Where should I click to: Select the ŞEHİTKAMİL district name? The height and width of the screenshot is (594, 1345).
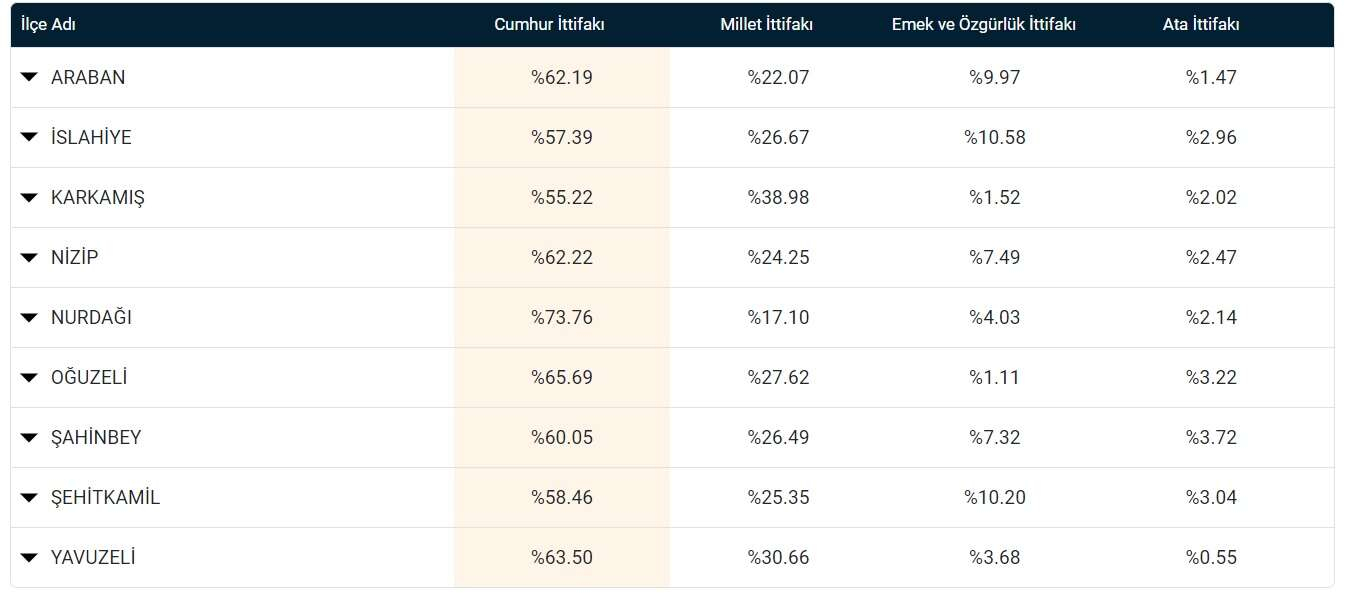105,497
